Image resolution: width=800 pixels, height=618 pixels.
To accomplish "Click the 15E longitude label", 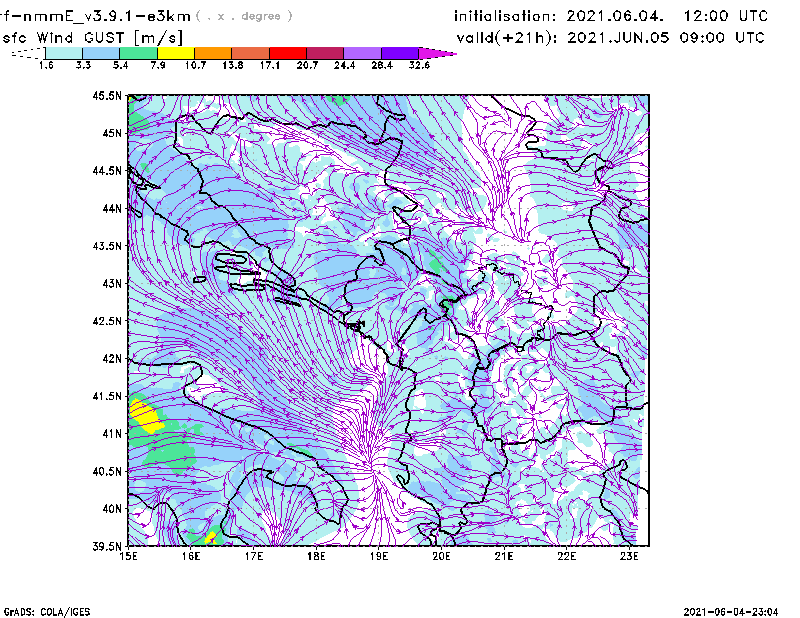I will [x=128, y=556].
